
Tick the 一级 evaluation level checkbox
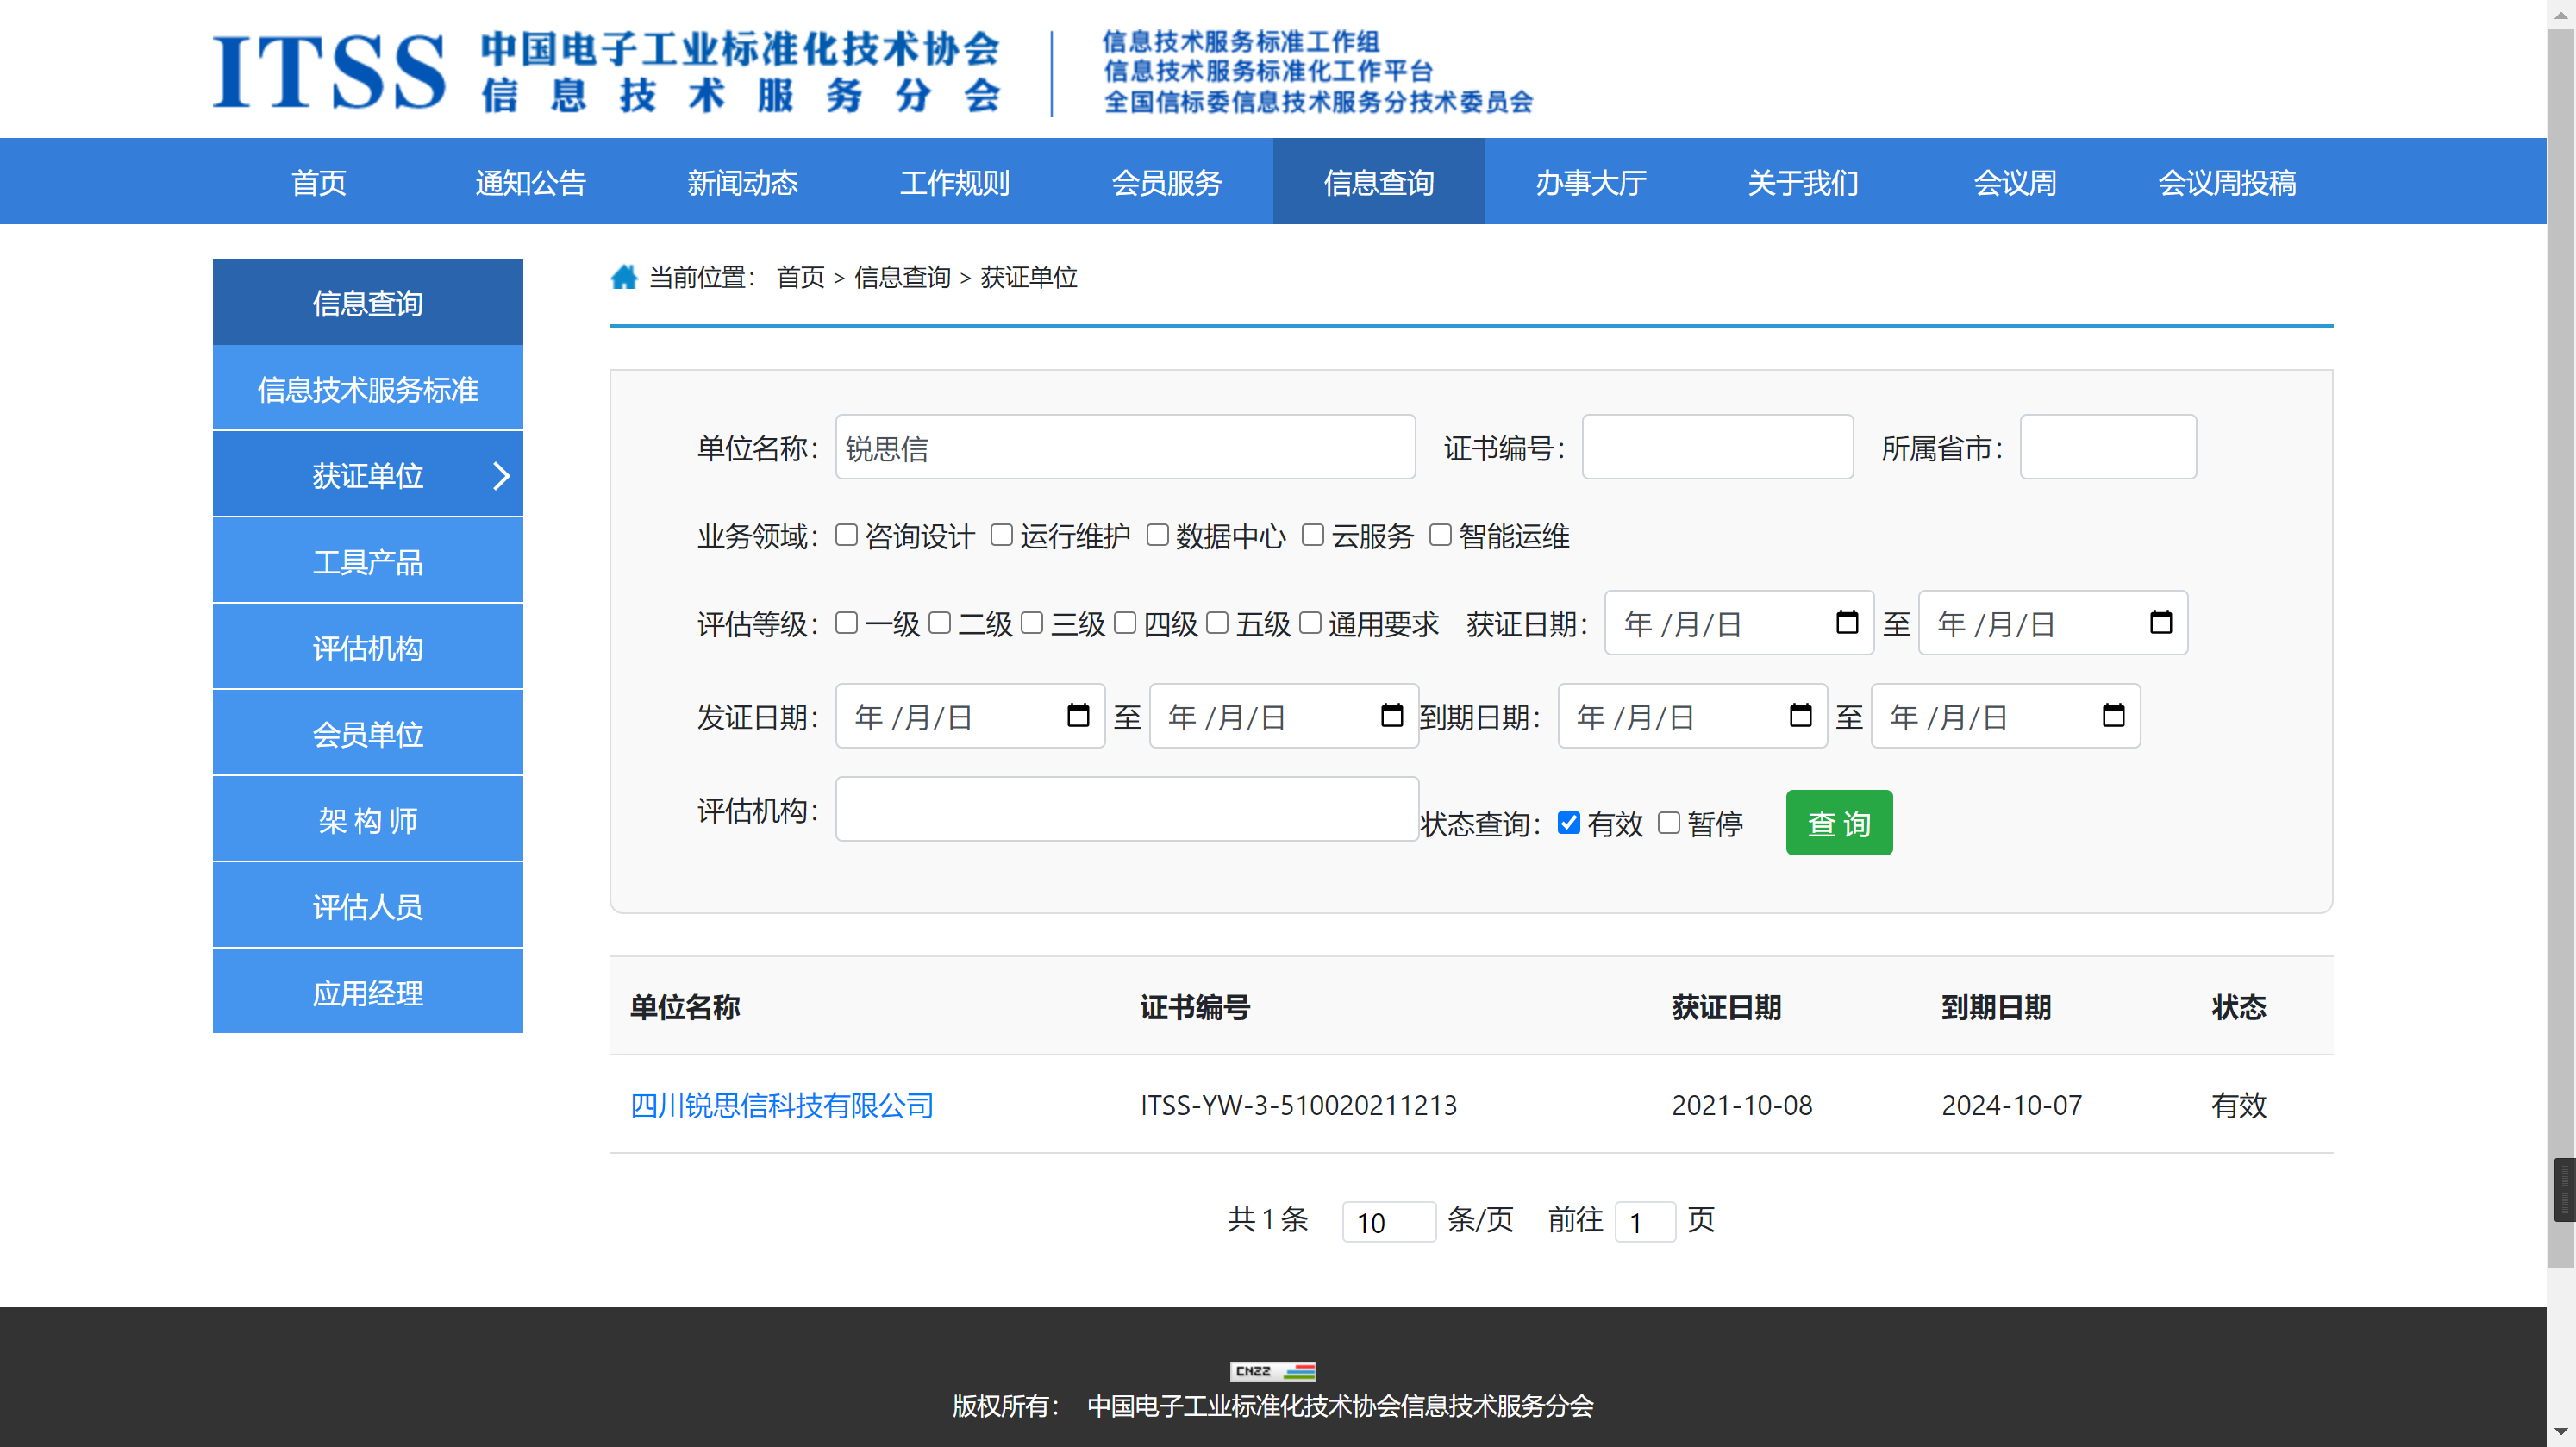tap(846, 623)
